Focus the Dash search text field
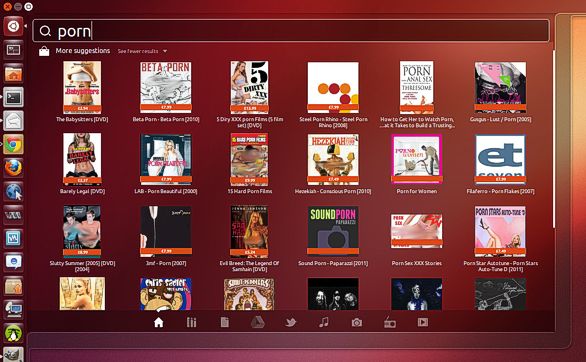The height and width of the screenshot is (362, 586). [291, 31]
